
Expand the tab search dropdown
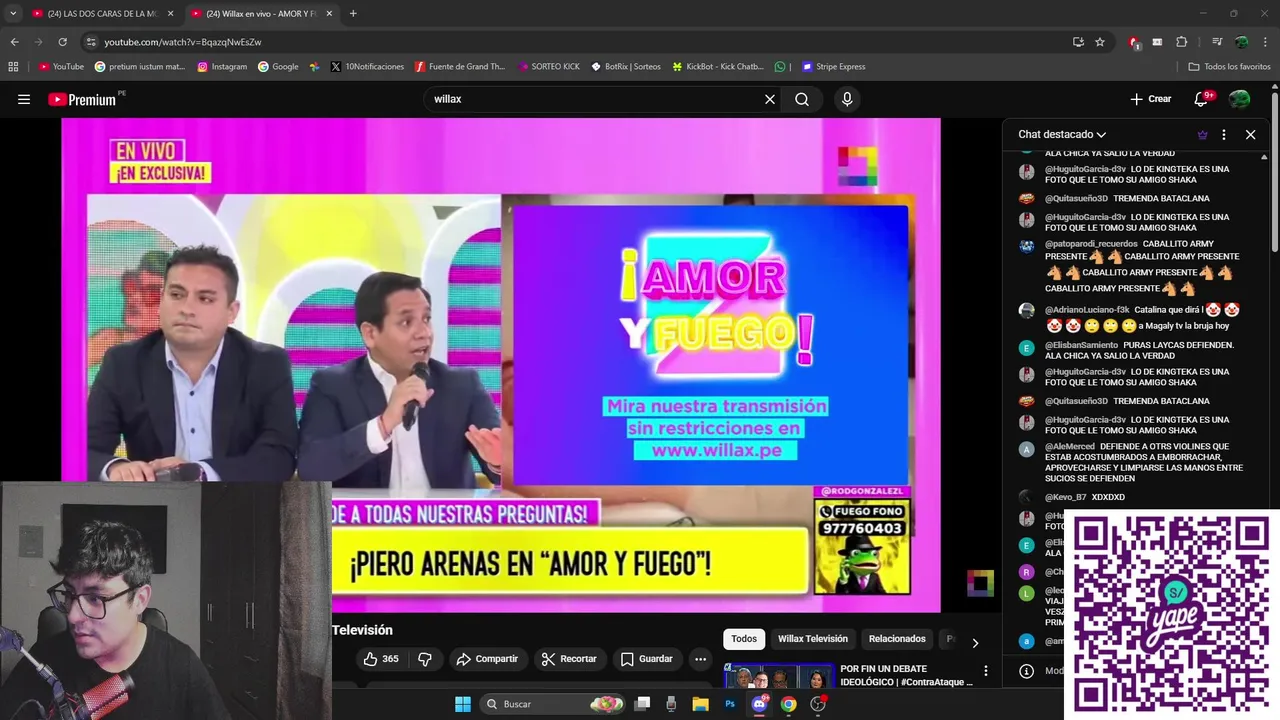click(13, 13)
